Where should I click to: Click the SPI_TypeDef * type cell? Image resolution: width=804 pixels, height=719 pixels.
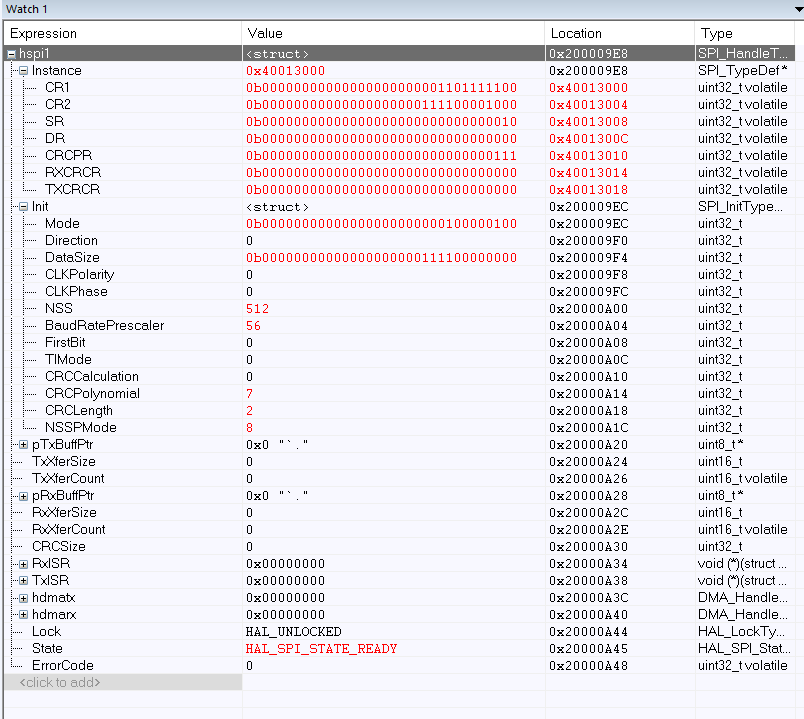(x=742, y=71)
